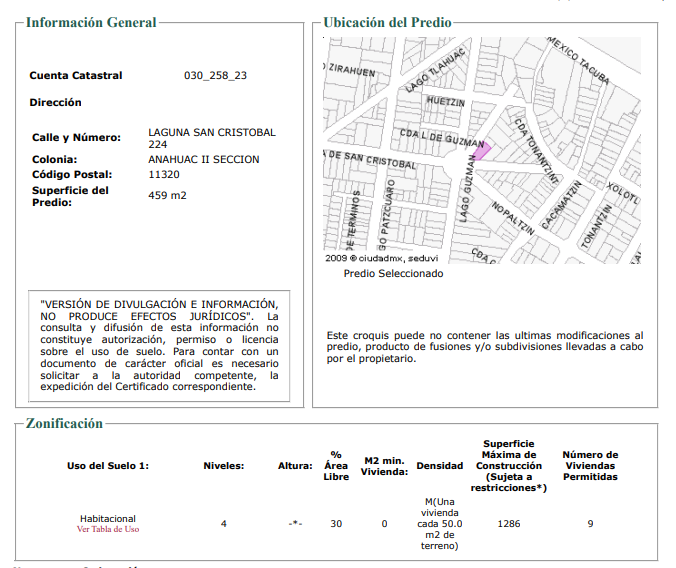Click the MEXICO TACUBA label on map

[x=578, y=60]
